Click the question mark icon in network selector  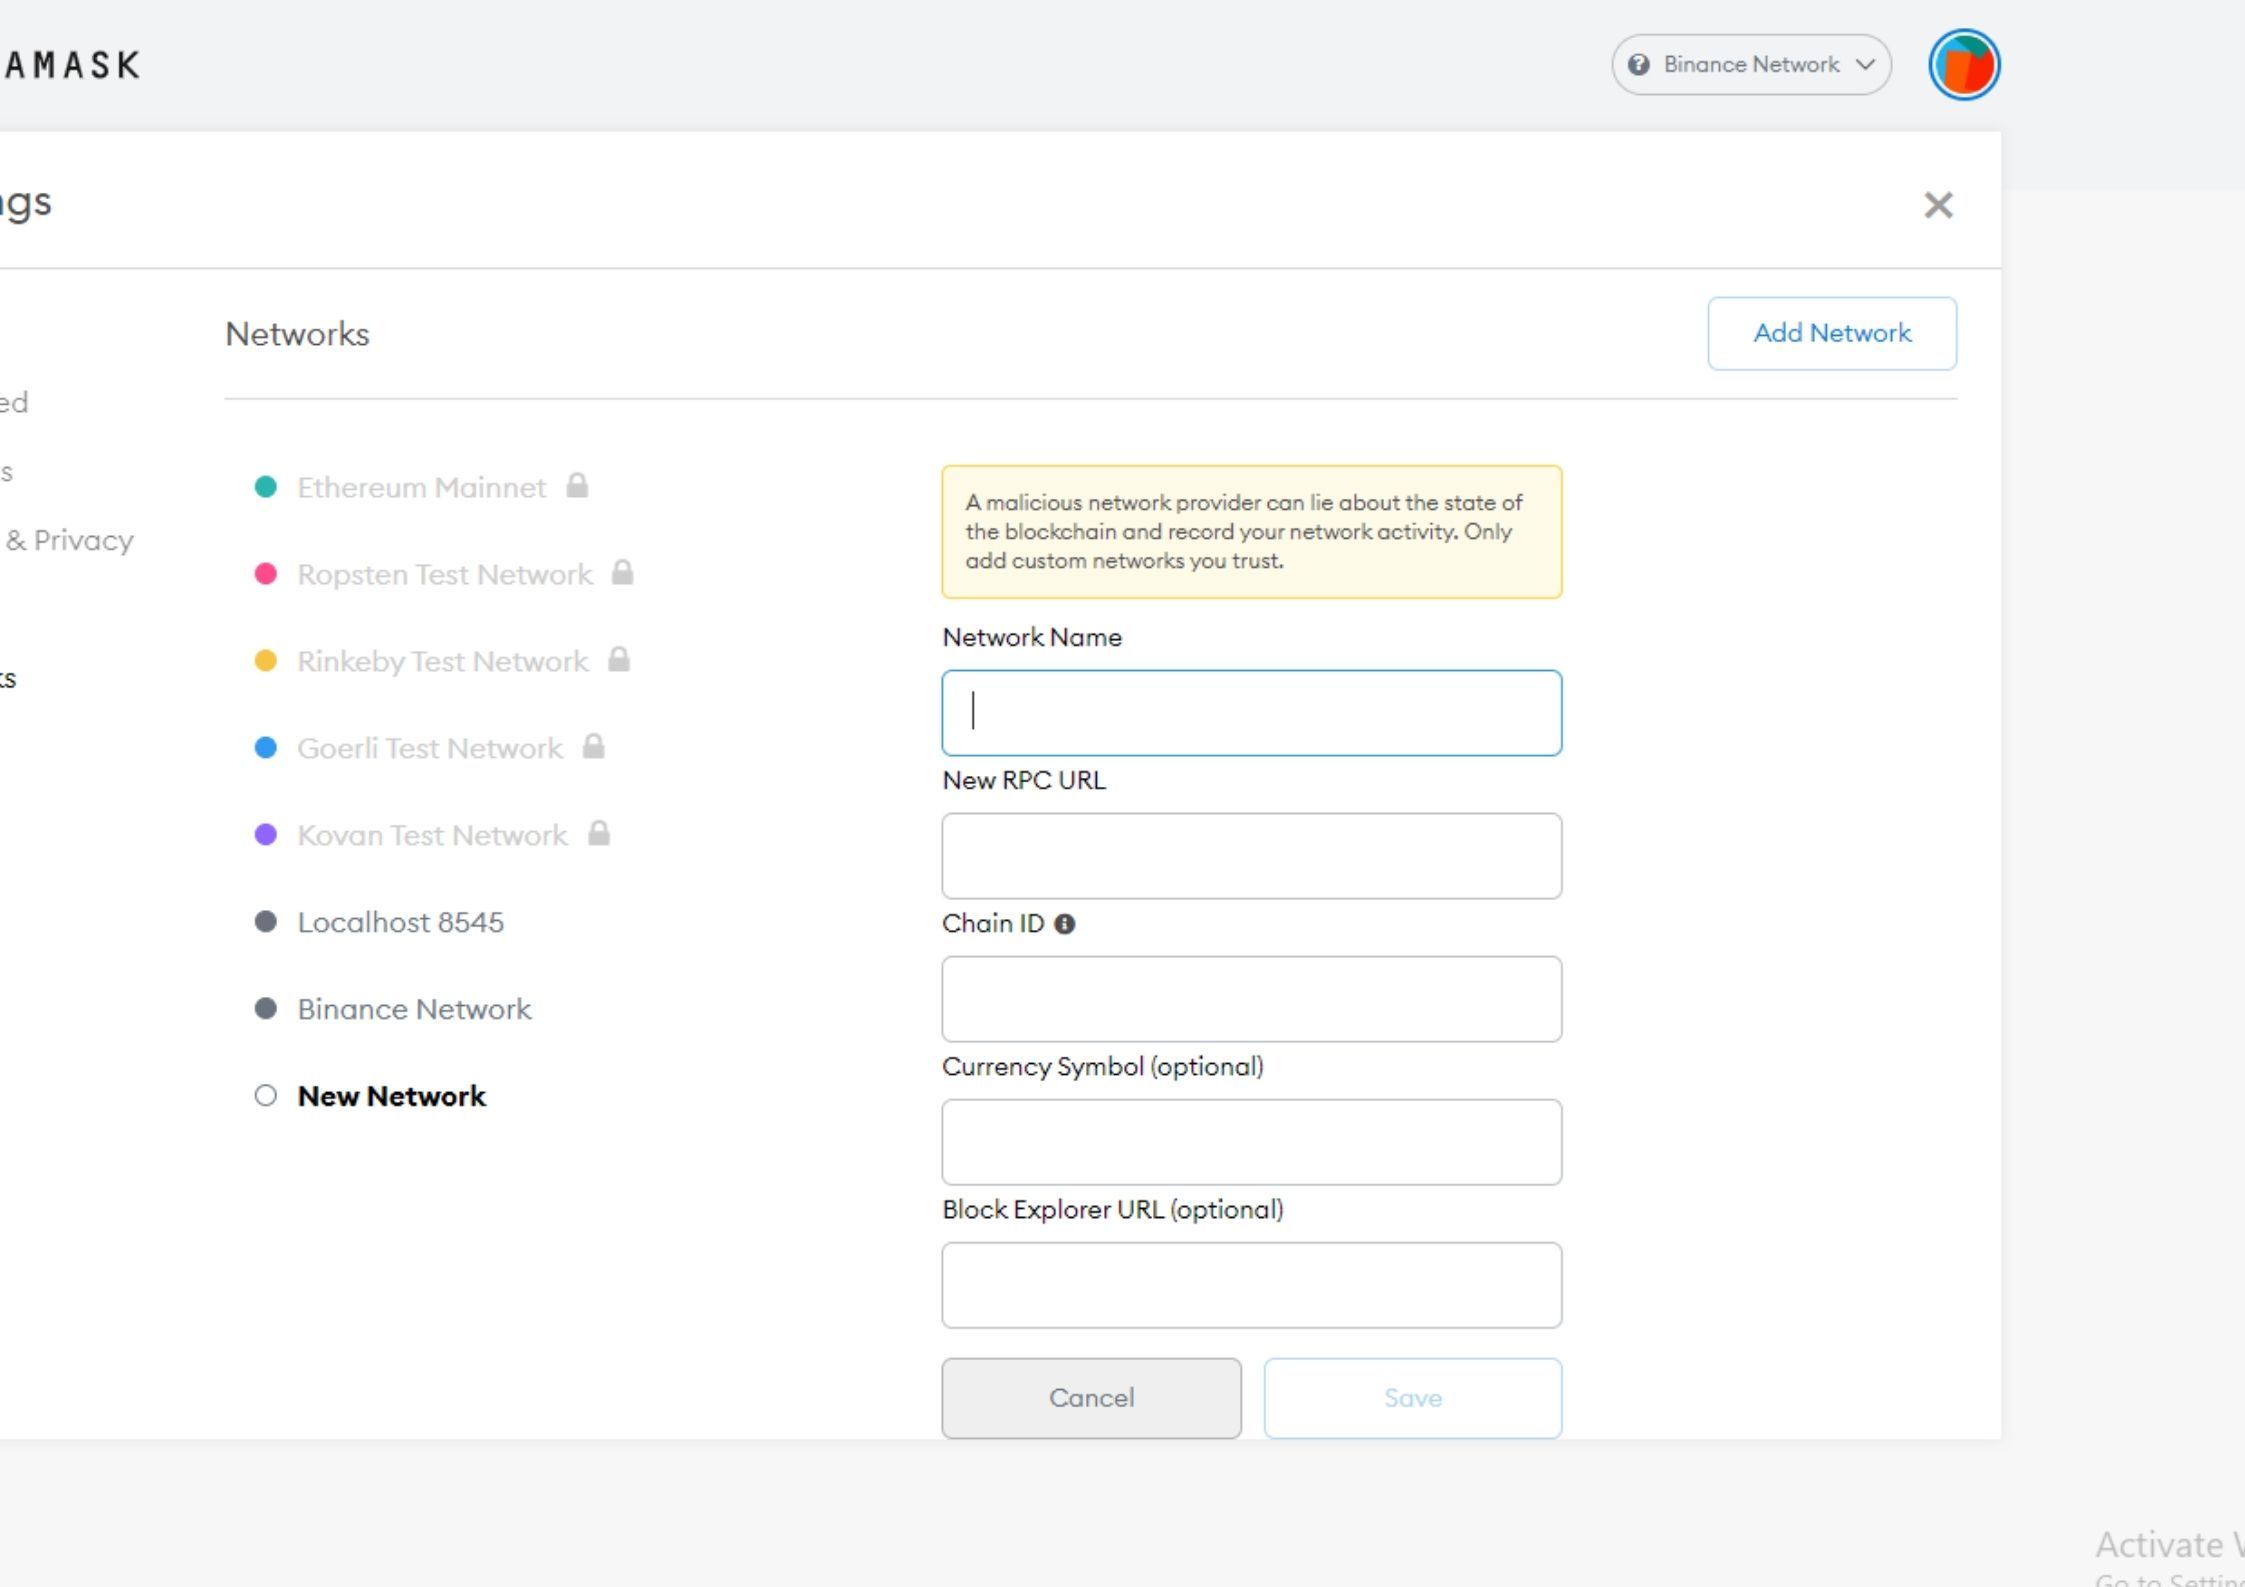1638,65
